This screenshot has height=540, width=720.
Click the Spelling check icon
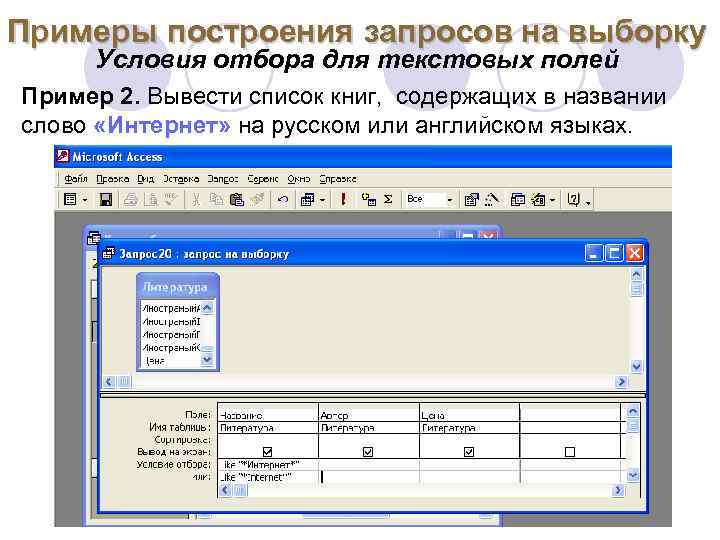[170, 200]
